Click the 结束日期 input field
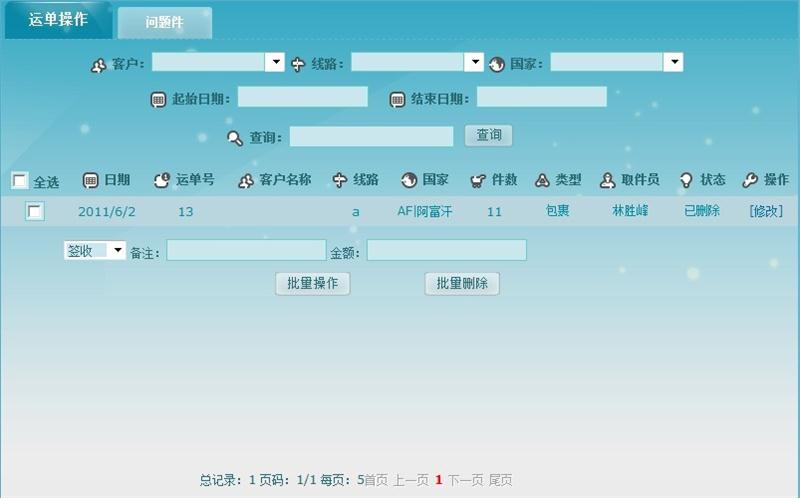 tap(542, 96)
